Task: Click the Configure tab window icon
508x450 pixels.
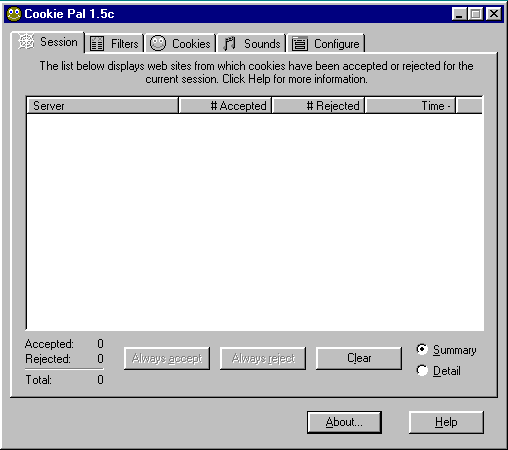Action: pyautogui.click(x=299, y=44)
